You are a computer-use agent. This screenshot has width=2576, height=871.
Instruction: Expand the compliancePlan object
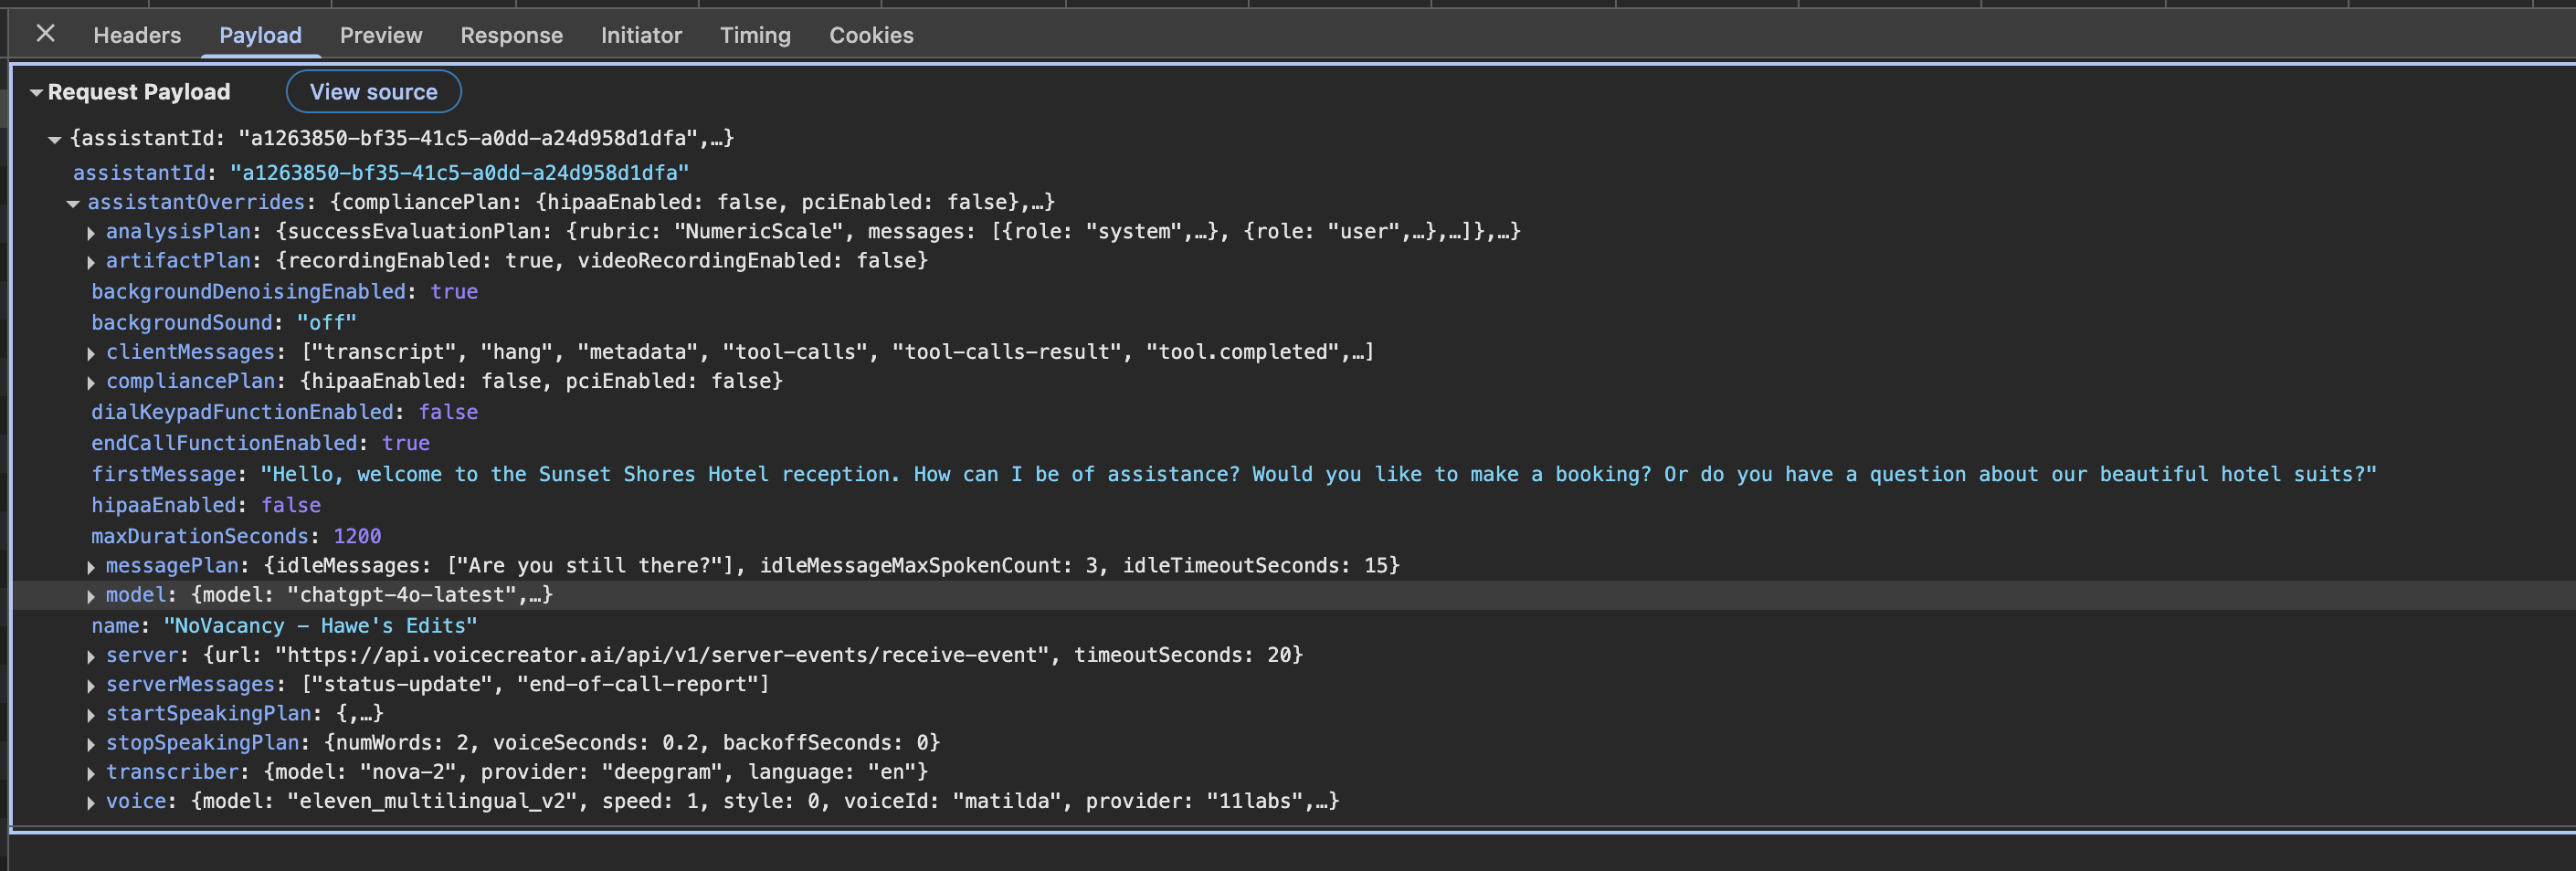pyautogui.click(x=92, y=381)
